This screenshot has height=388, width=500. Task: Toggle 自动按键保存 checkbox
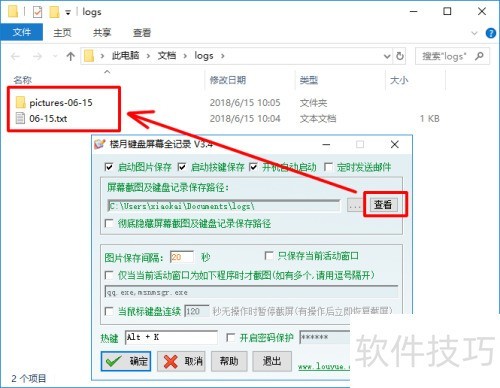pos(182,167)
